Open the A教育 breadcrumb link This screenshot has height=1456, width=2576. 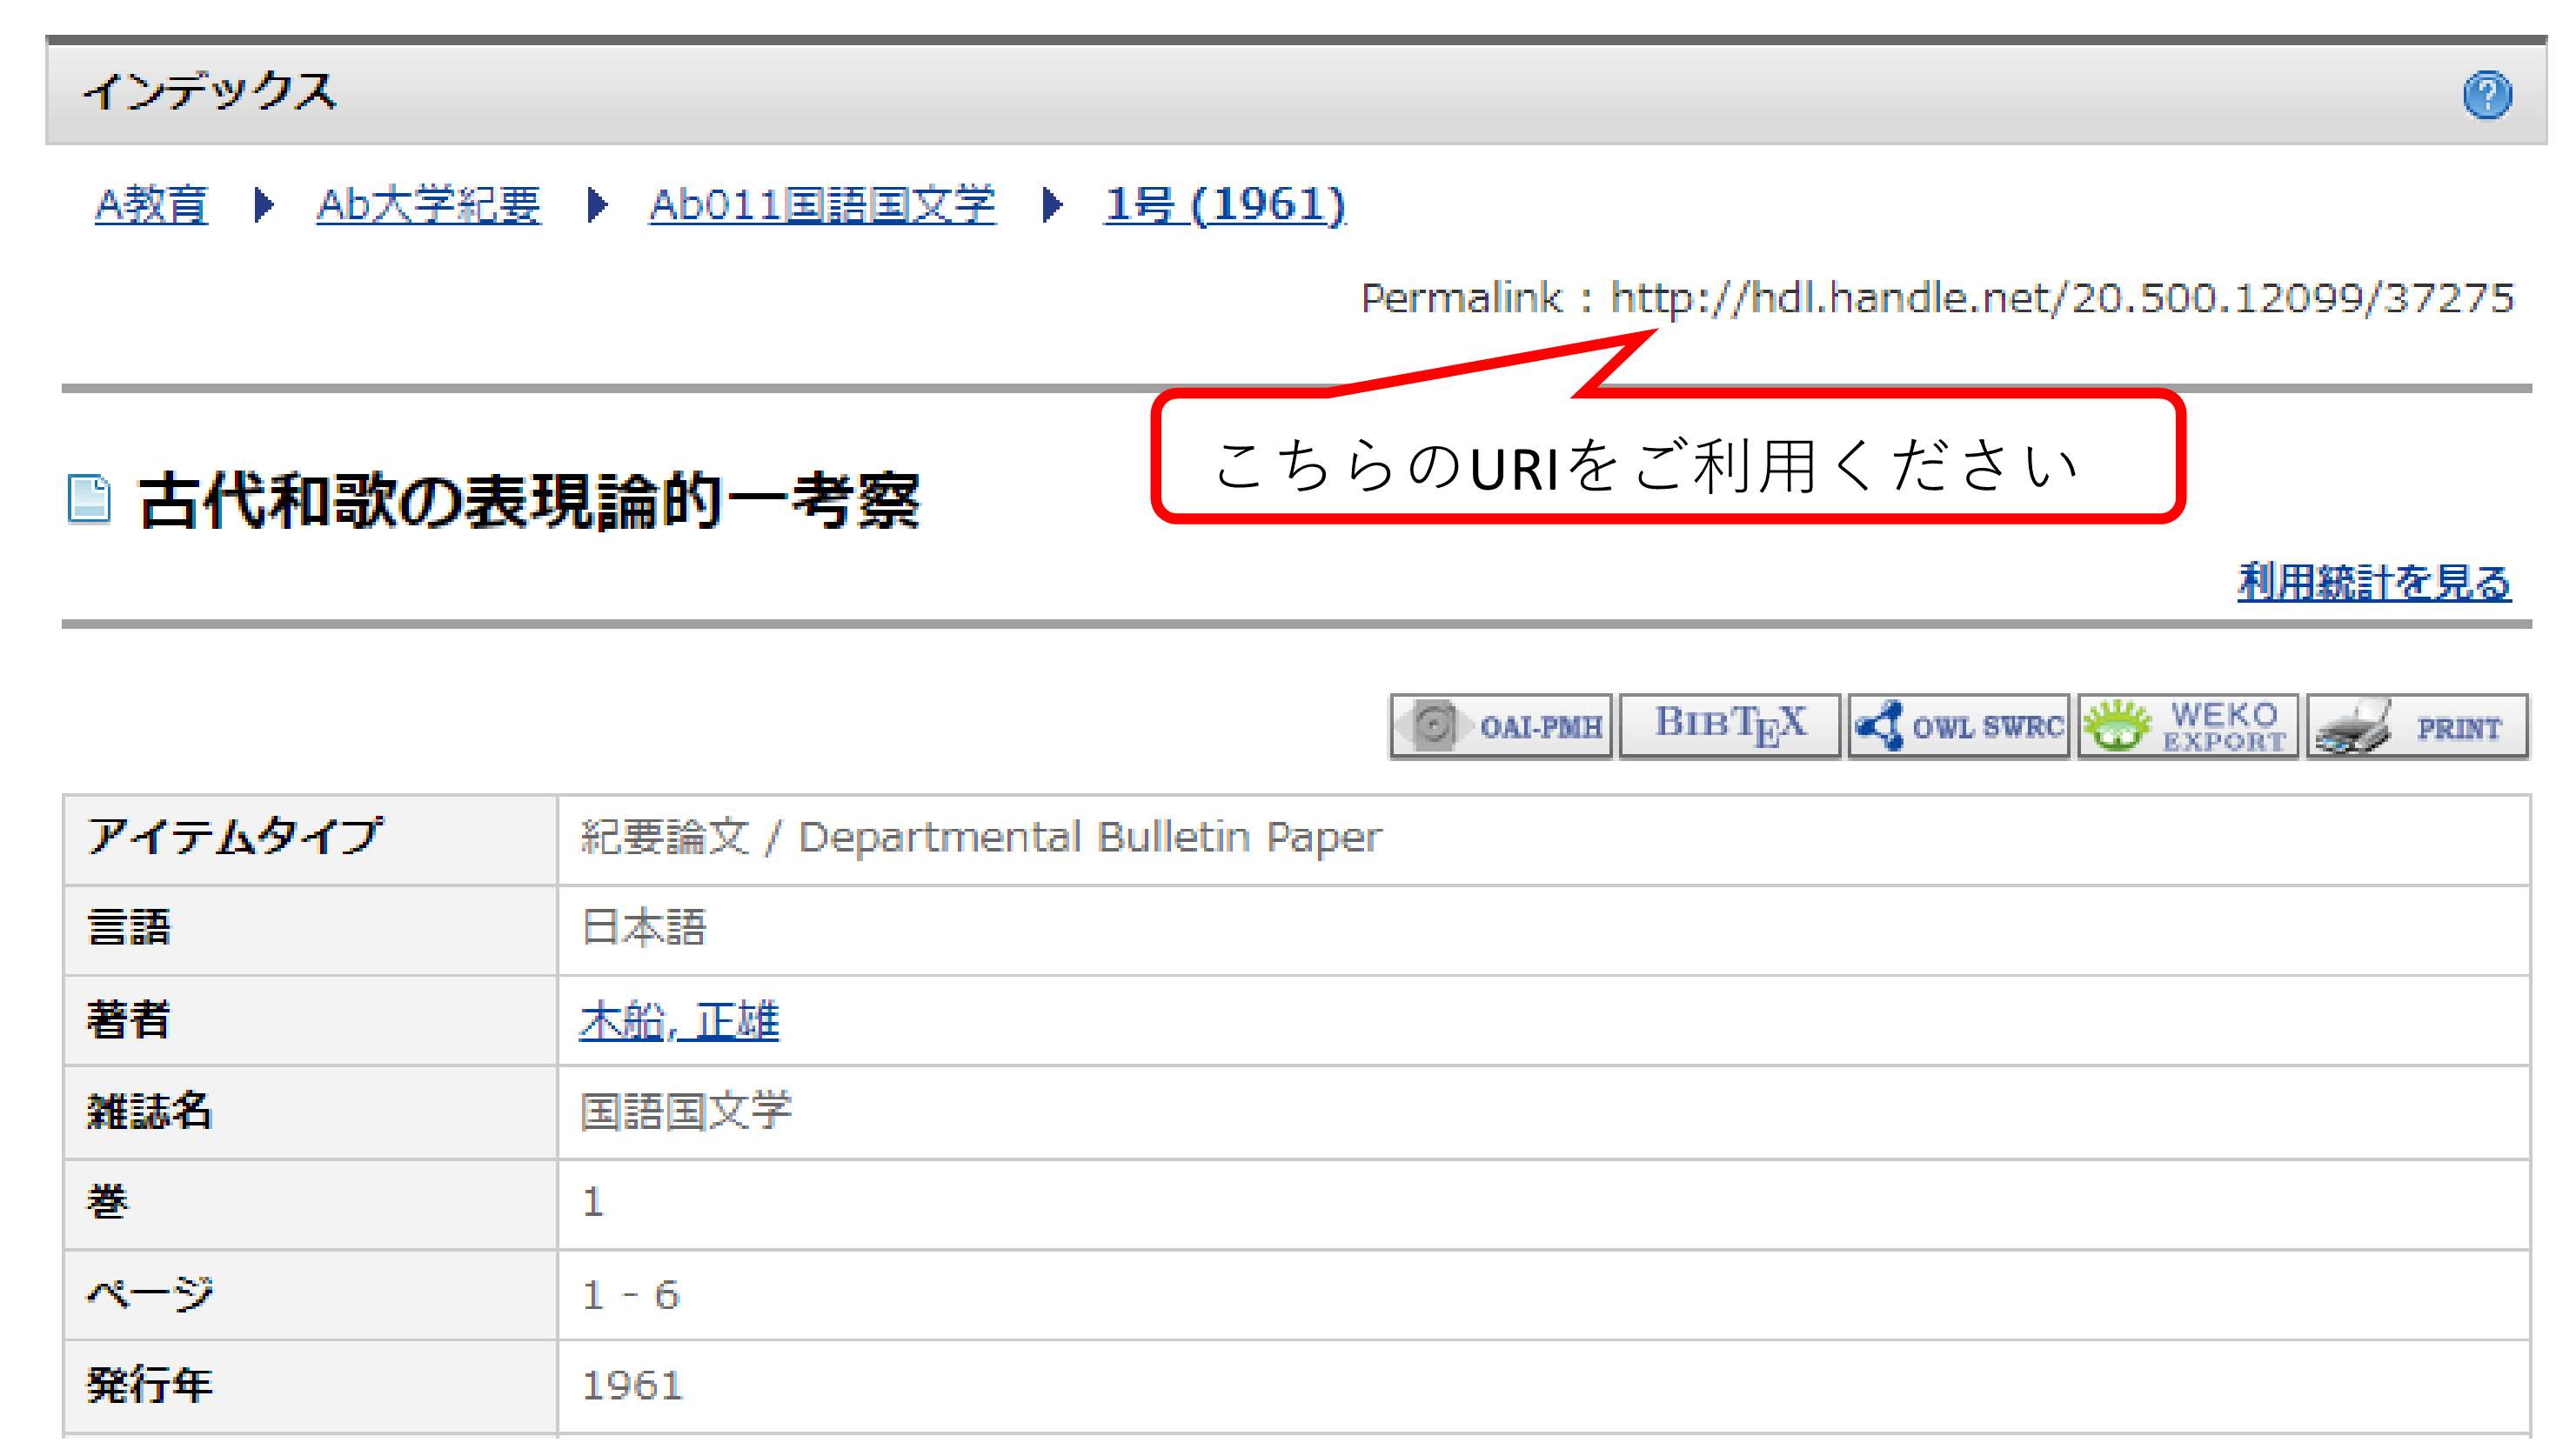click(x=151, y=205)
